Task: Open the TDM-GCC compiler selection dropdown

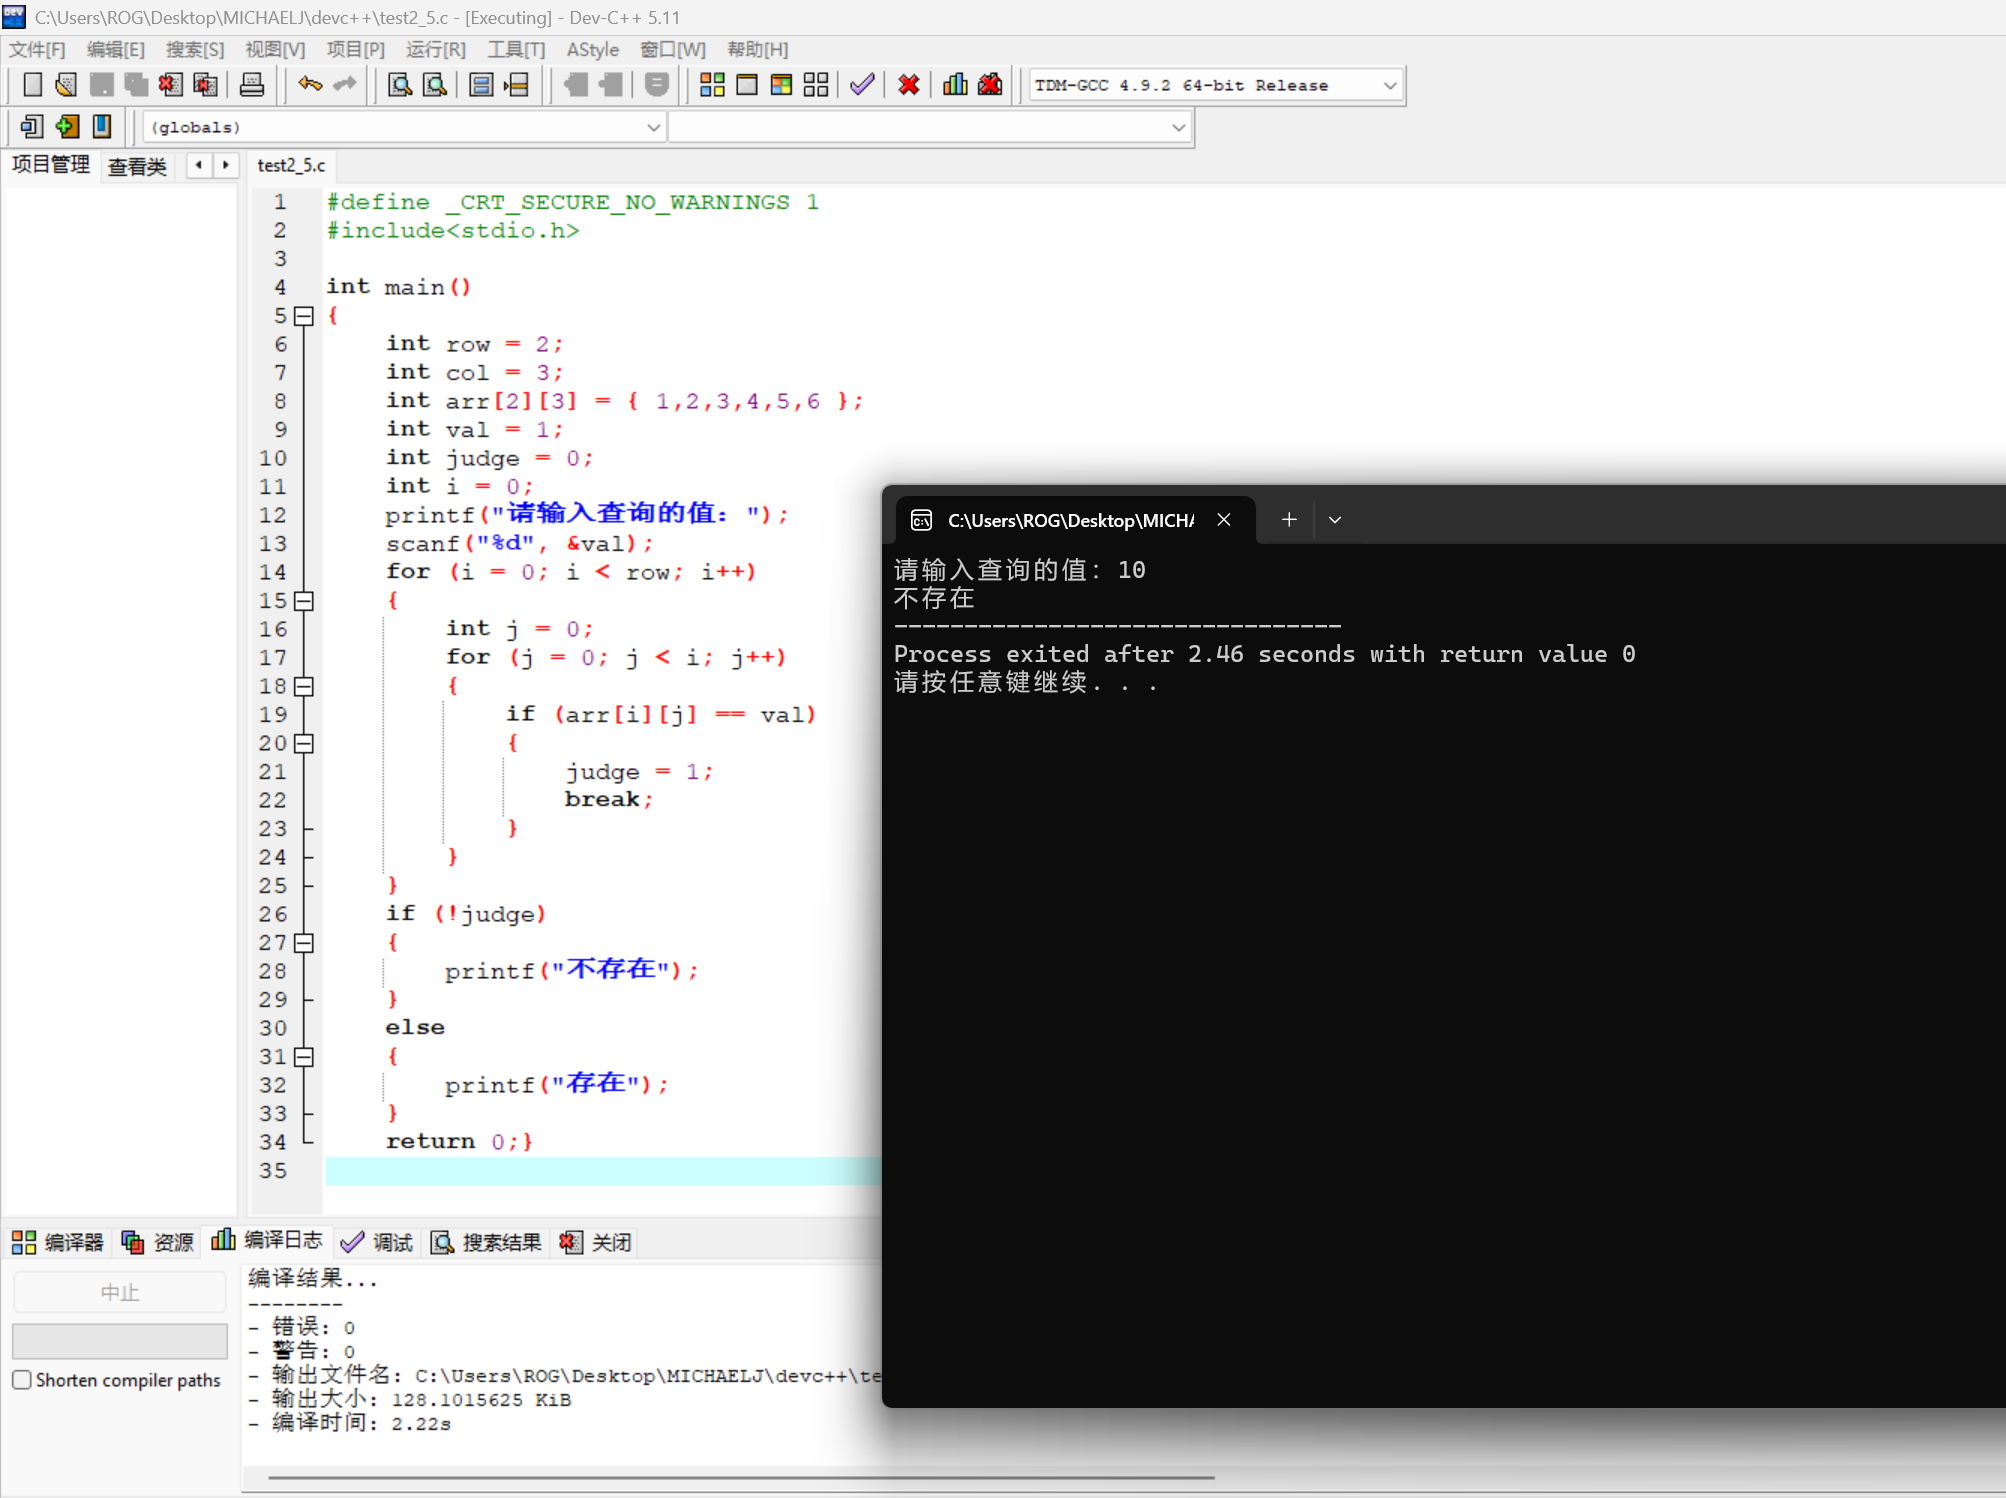Action: [x=1389, y=86]
